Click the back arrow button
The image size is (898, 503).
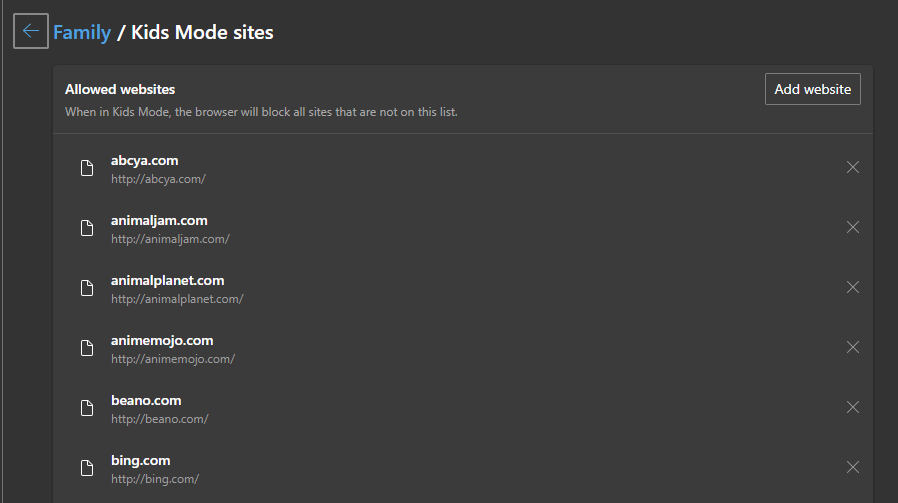coord(31,31)
